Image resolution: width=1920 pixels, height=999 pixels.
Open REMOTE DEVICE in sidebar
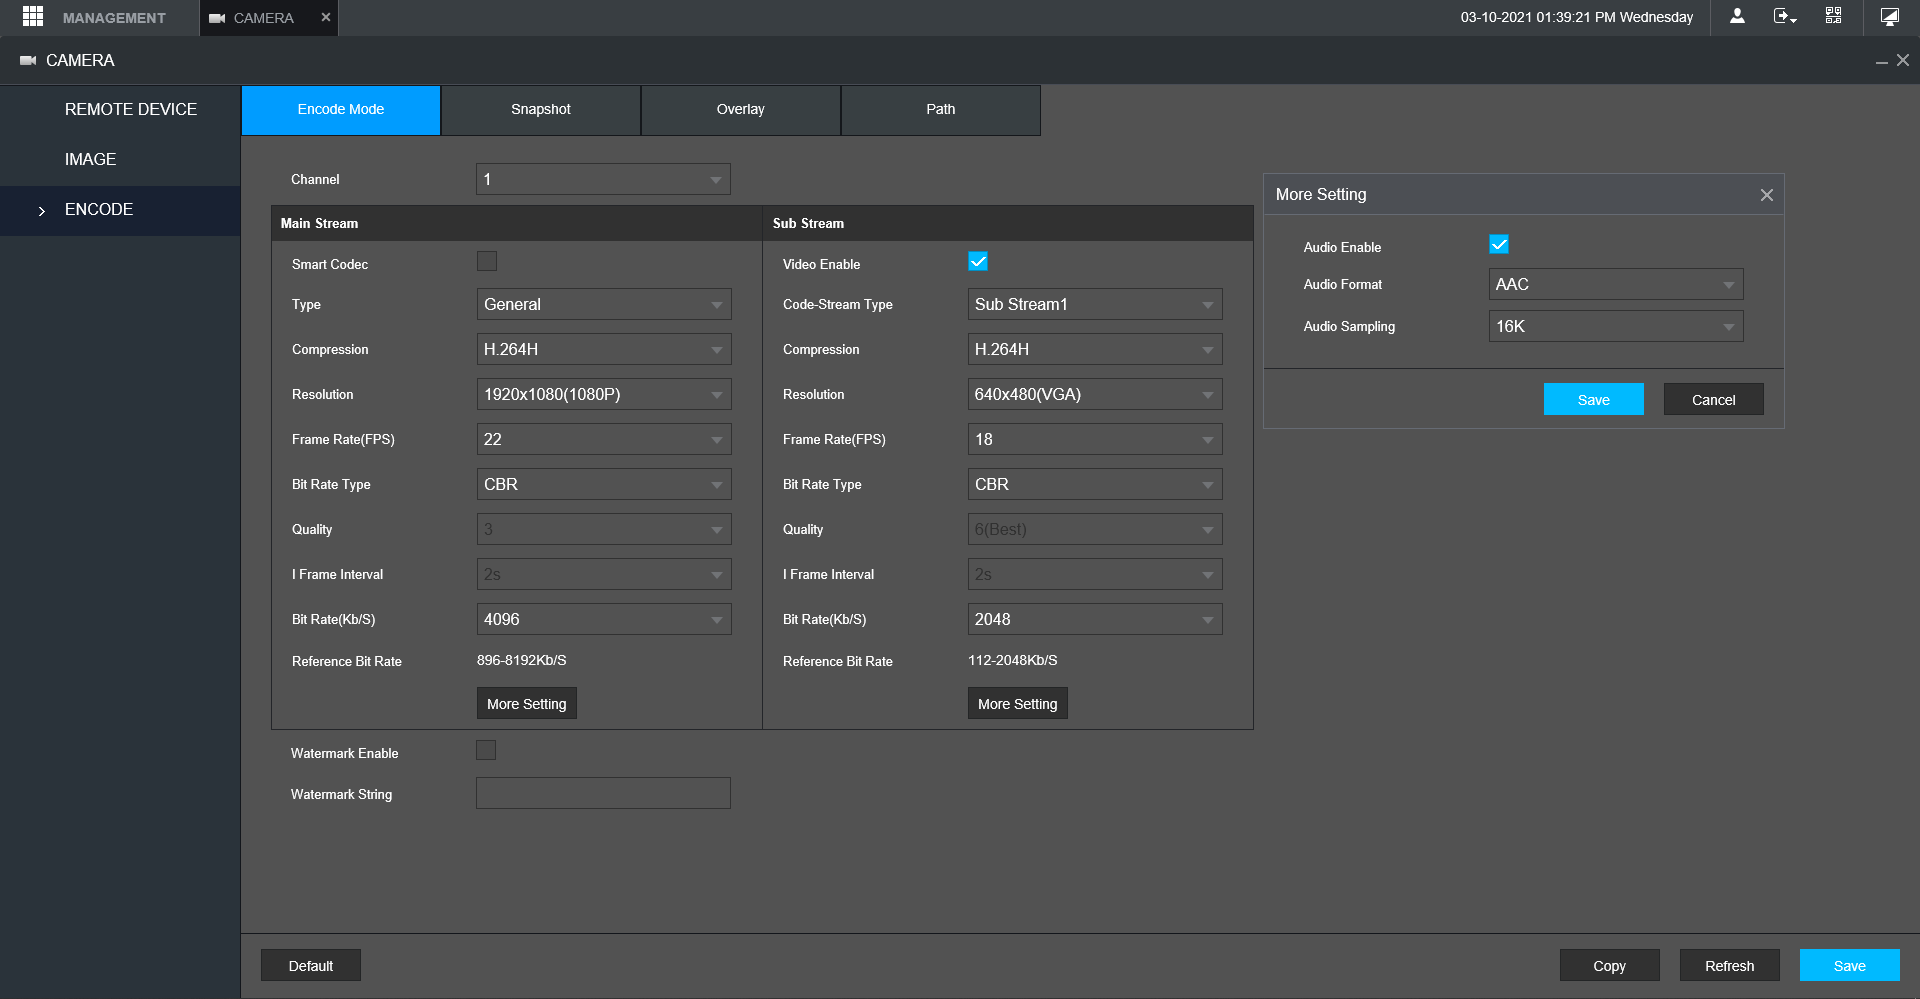click(120, 110)
